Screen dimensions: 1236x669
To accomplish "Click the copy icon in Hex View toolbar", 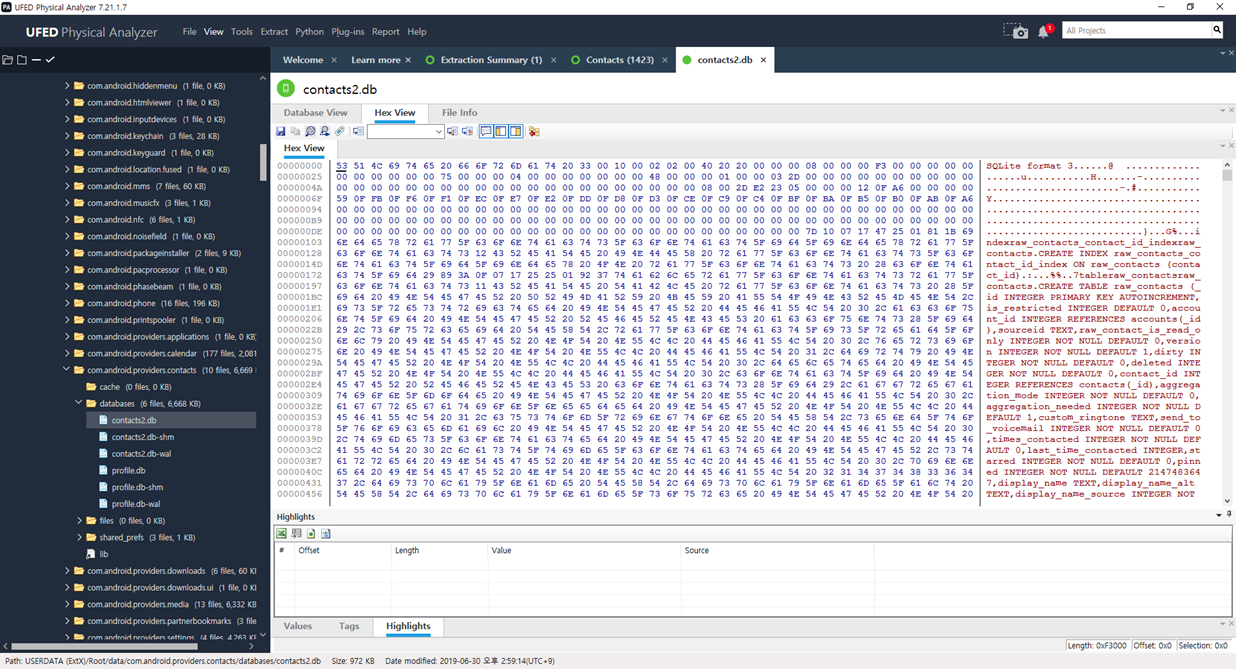I will (x=295, y=131).
